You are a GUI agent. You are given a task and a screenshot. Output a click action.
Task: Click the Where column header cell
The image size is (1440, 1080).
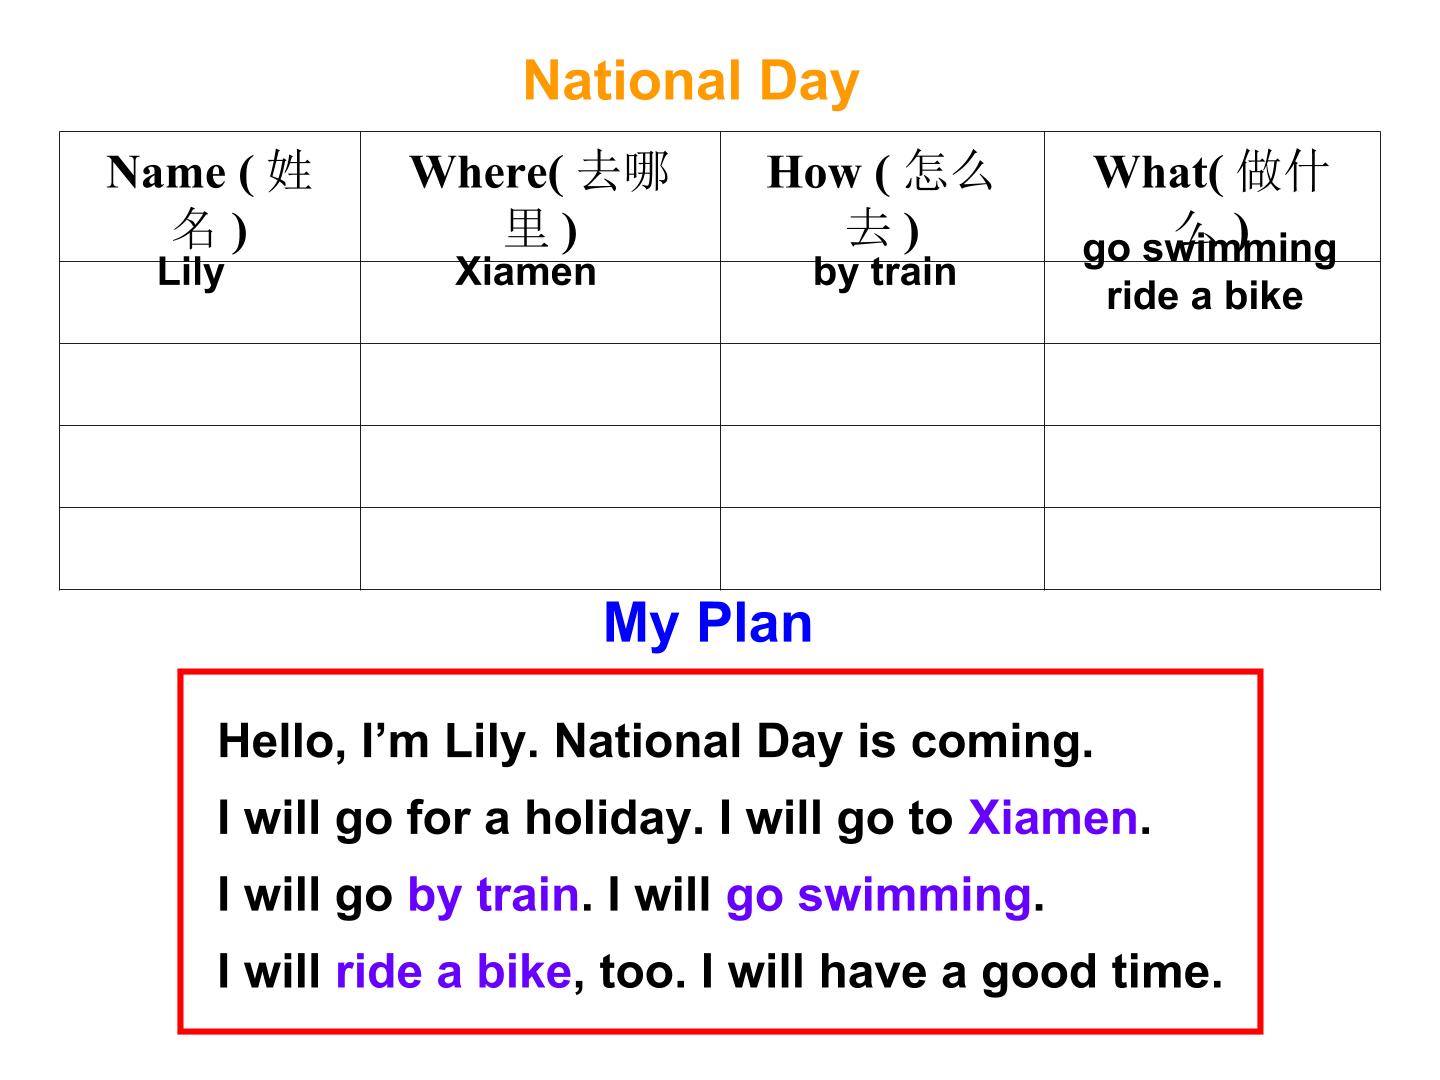tap(540, 197)
